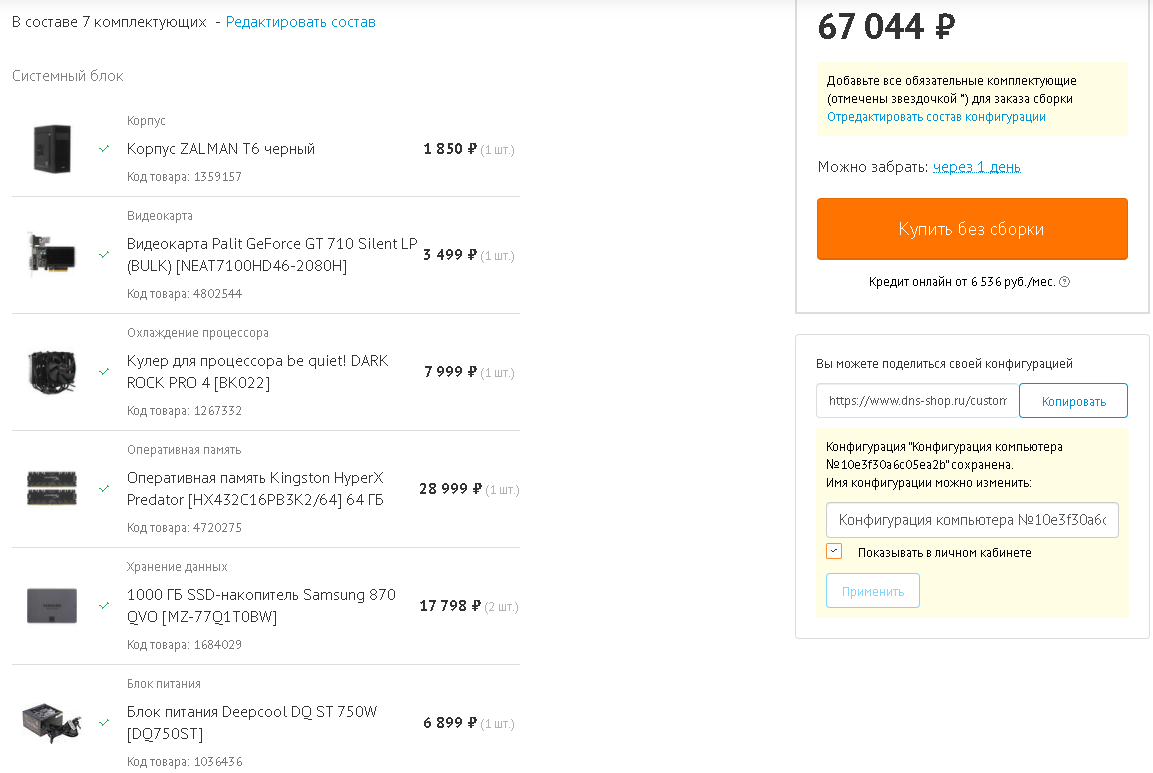The height and width of the screenshot is (773, 1153).
Task: Click the 'Копировать' button
Action: tap(1073, 401)
